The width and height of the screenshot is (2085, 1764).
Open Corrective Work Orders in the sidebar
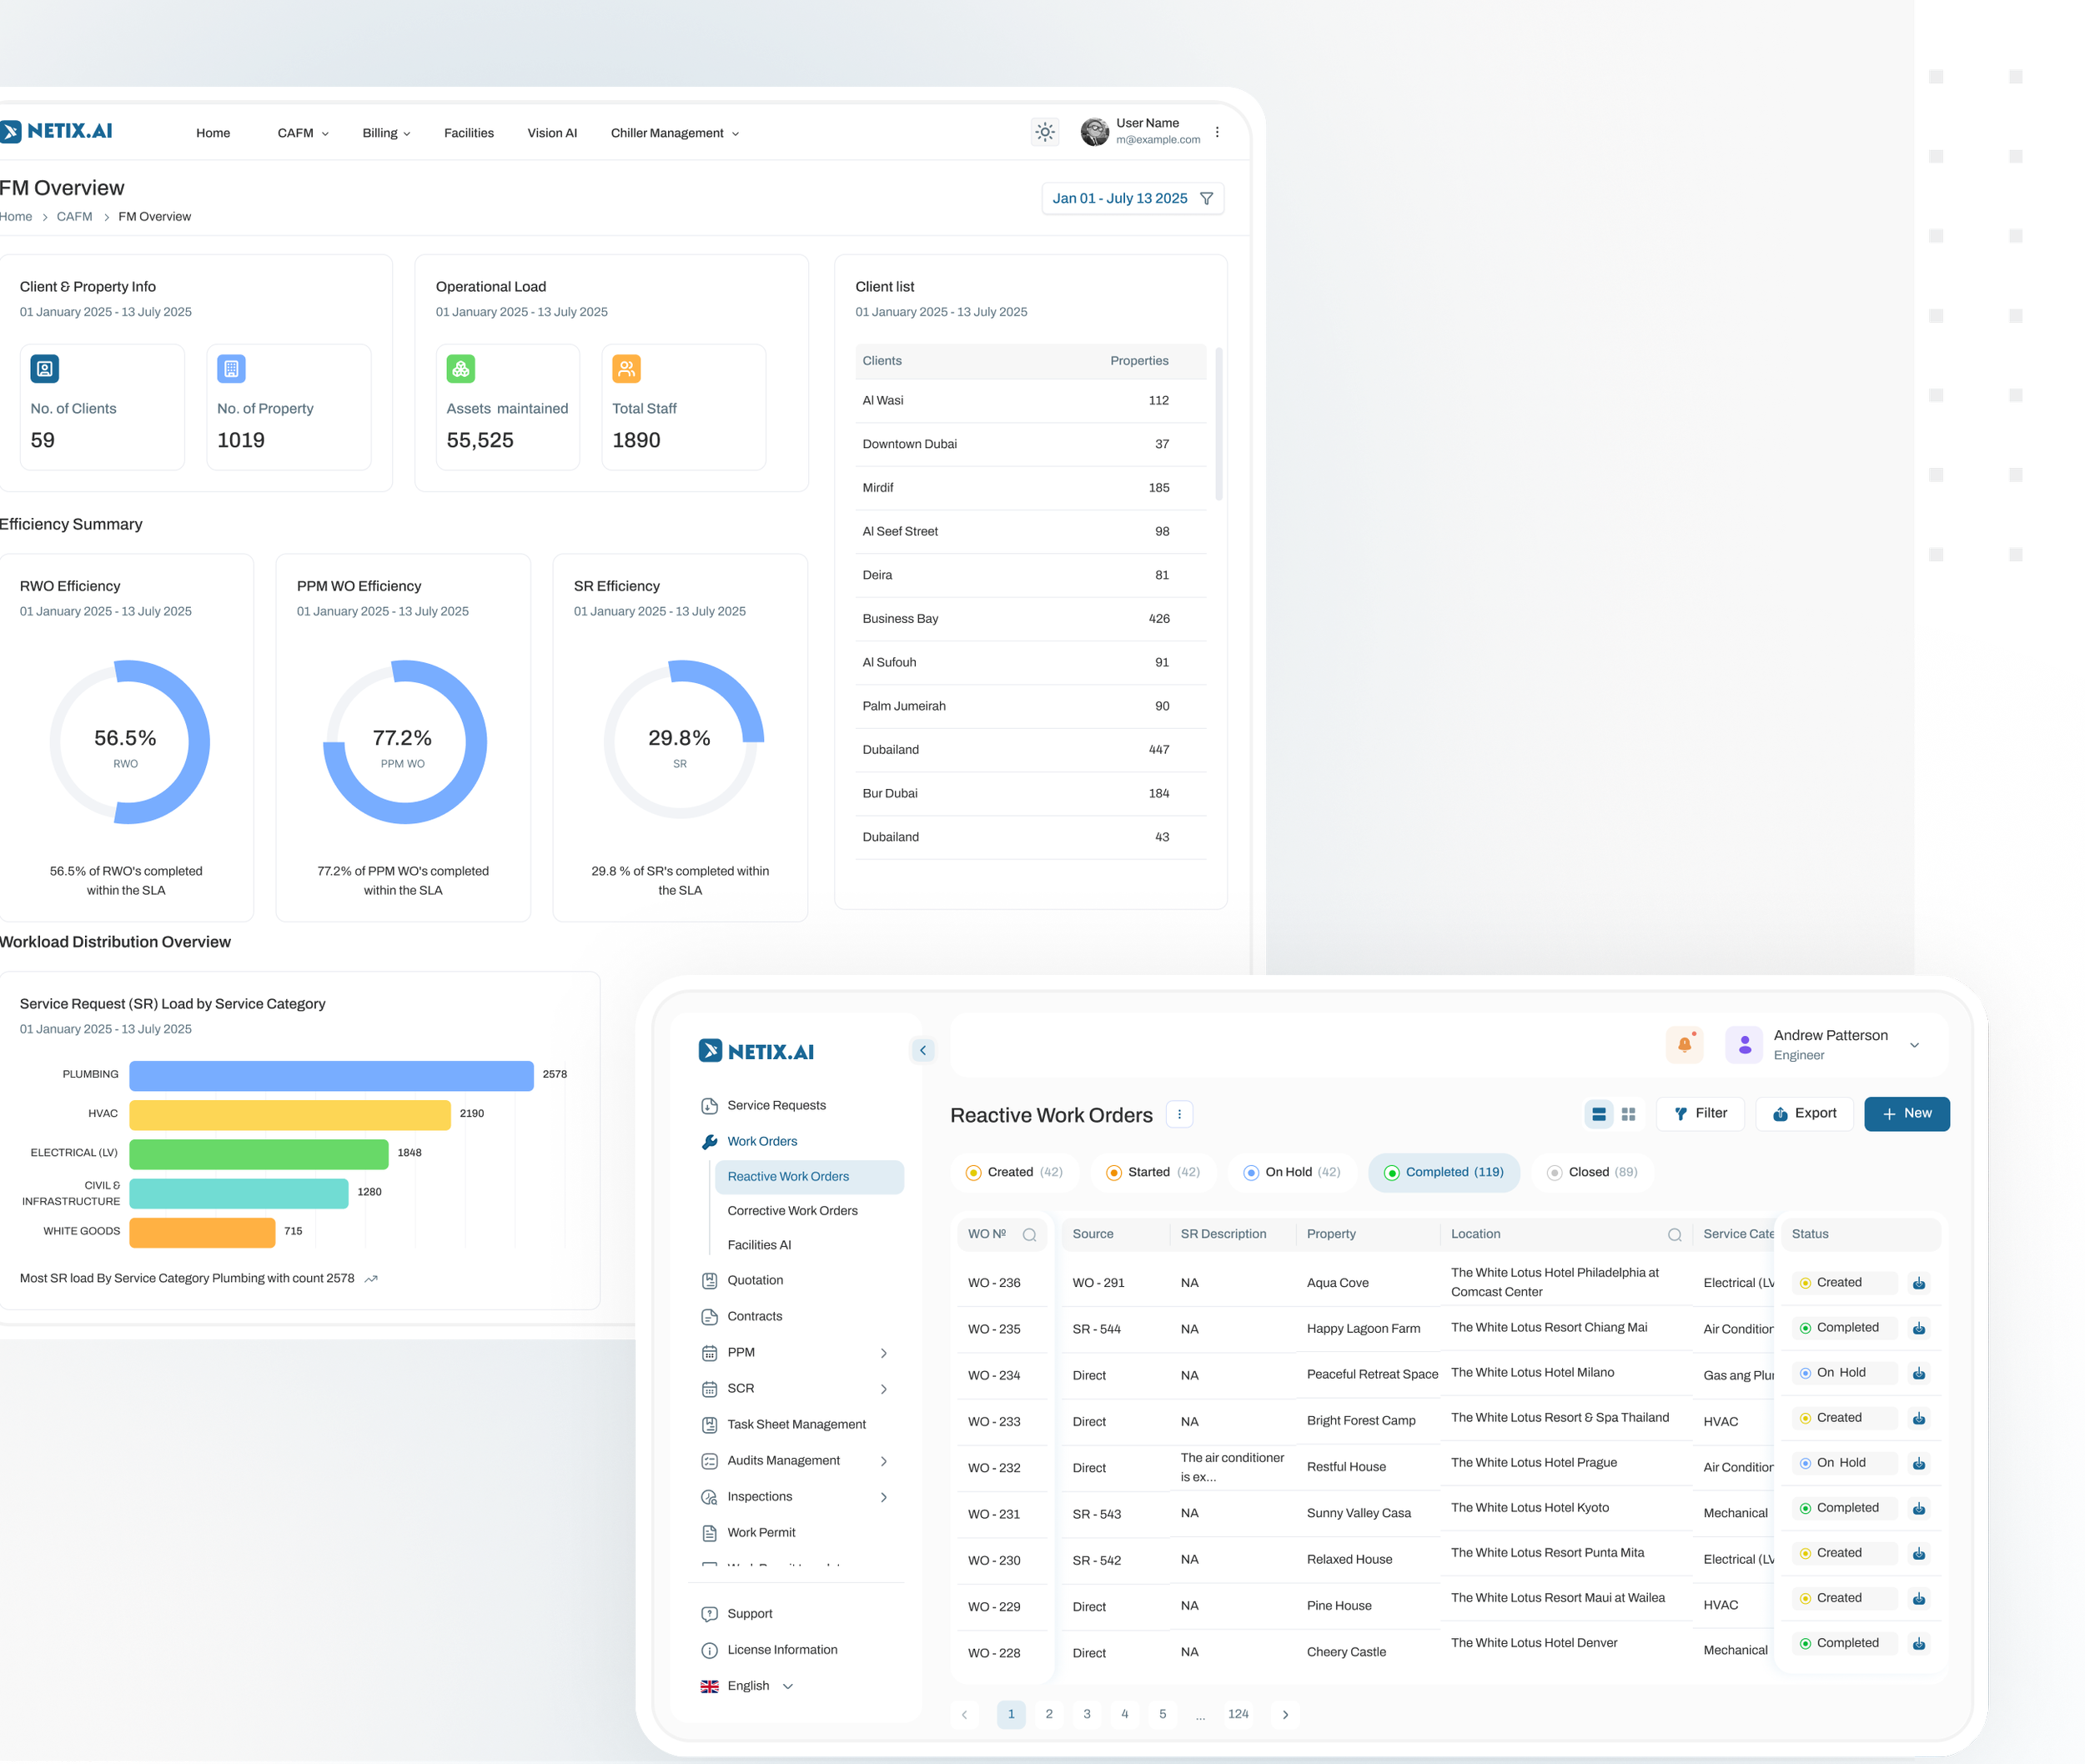pyautogui.click(x=792, y=1211)
